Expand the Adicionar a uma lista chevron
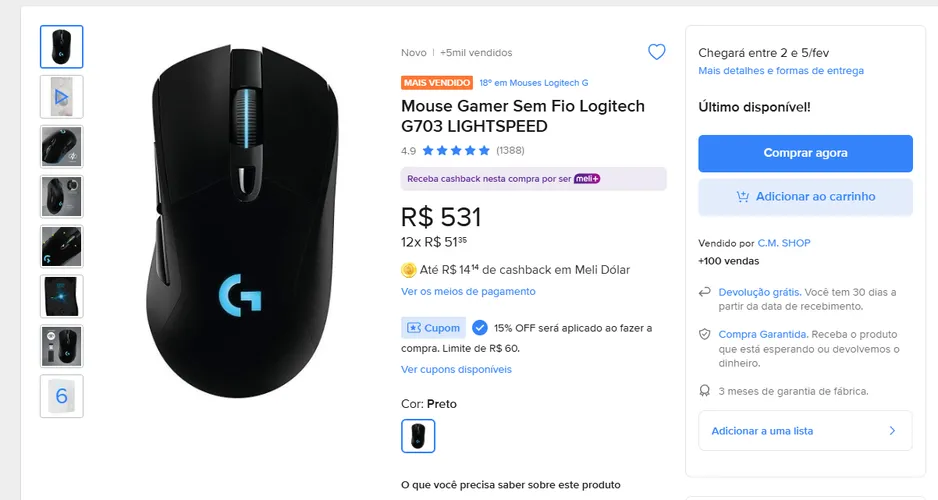938x500 pixels. click(892, 431)
